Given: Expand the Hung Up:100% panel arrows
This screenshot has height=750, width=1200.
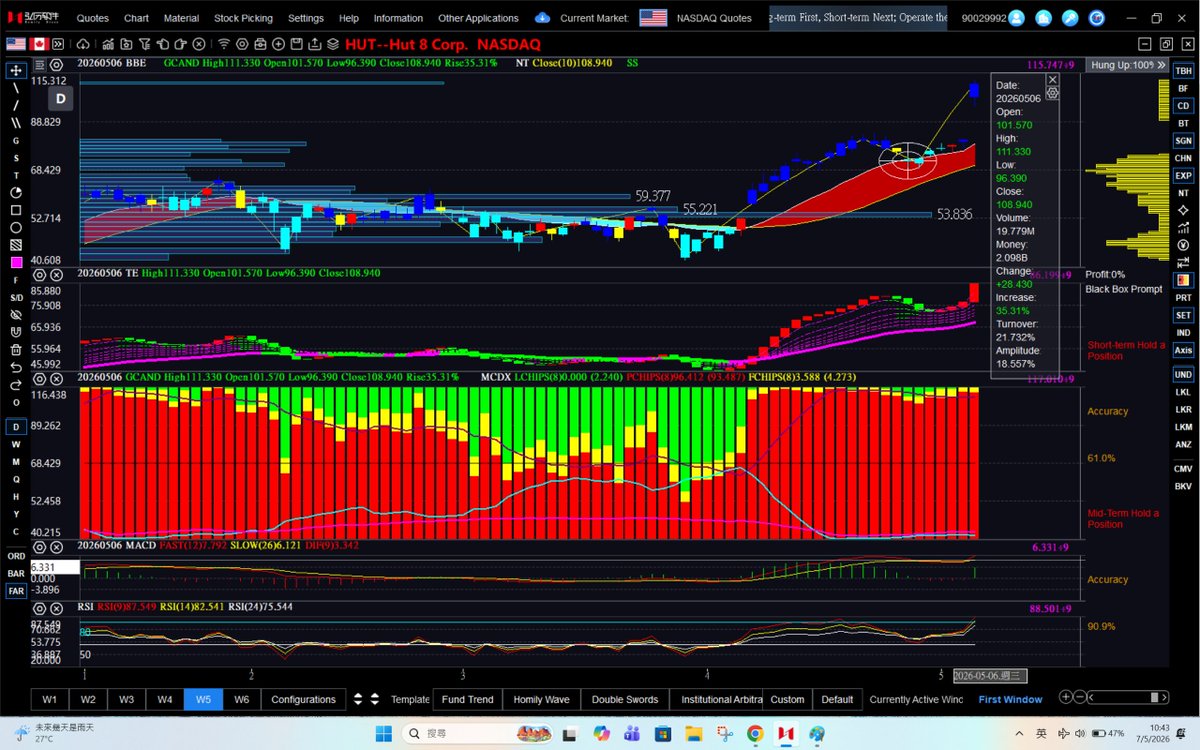Looking at the screenshot, I should point(1162,64).
